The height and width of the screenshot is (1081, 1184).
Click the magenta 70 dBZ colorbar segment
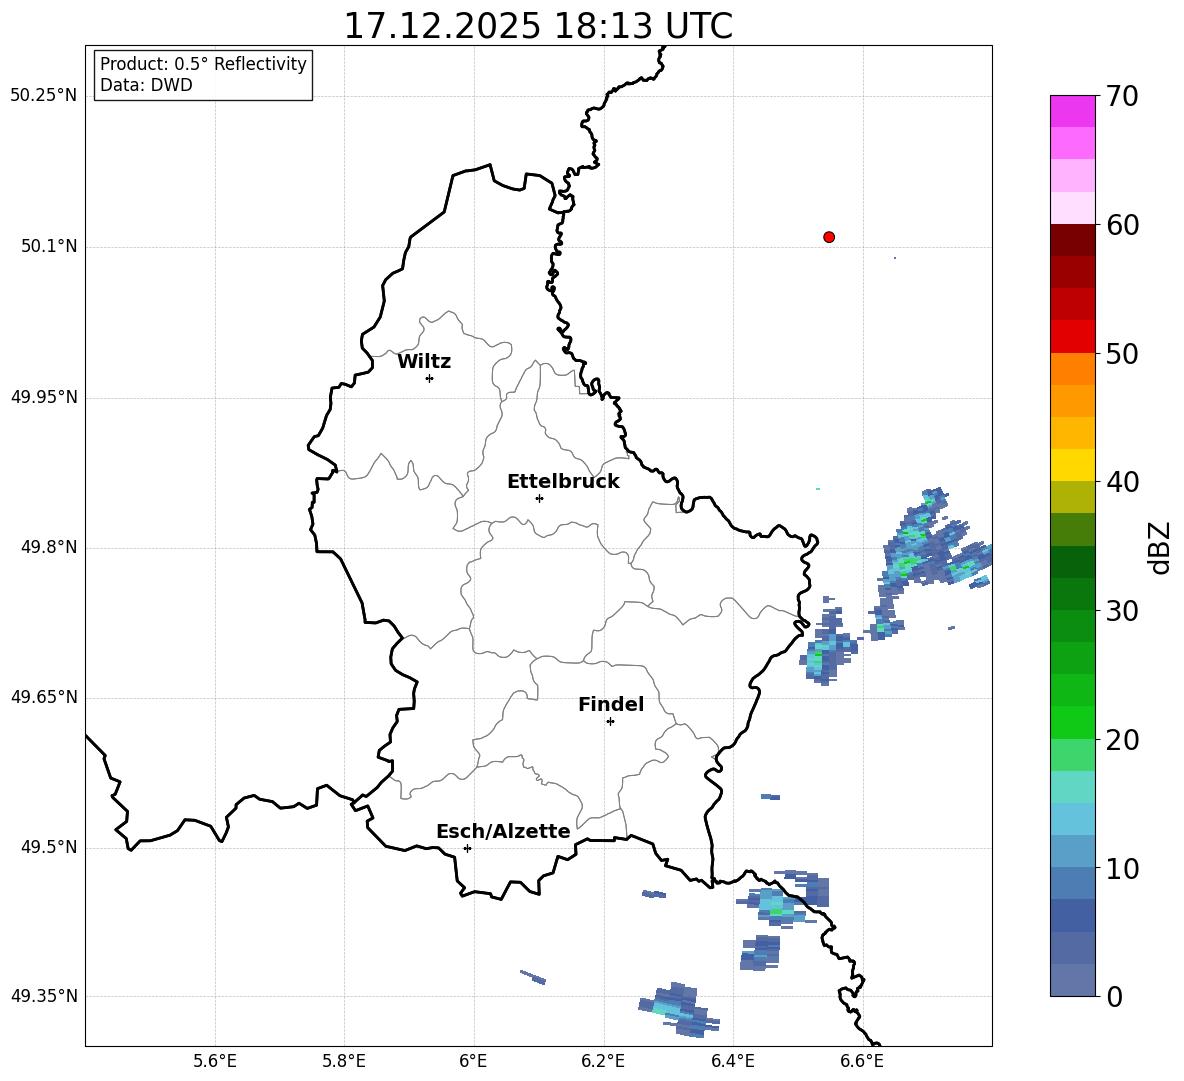1073,111
